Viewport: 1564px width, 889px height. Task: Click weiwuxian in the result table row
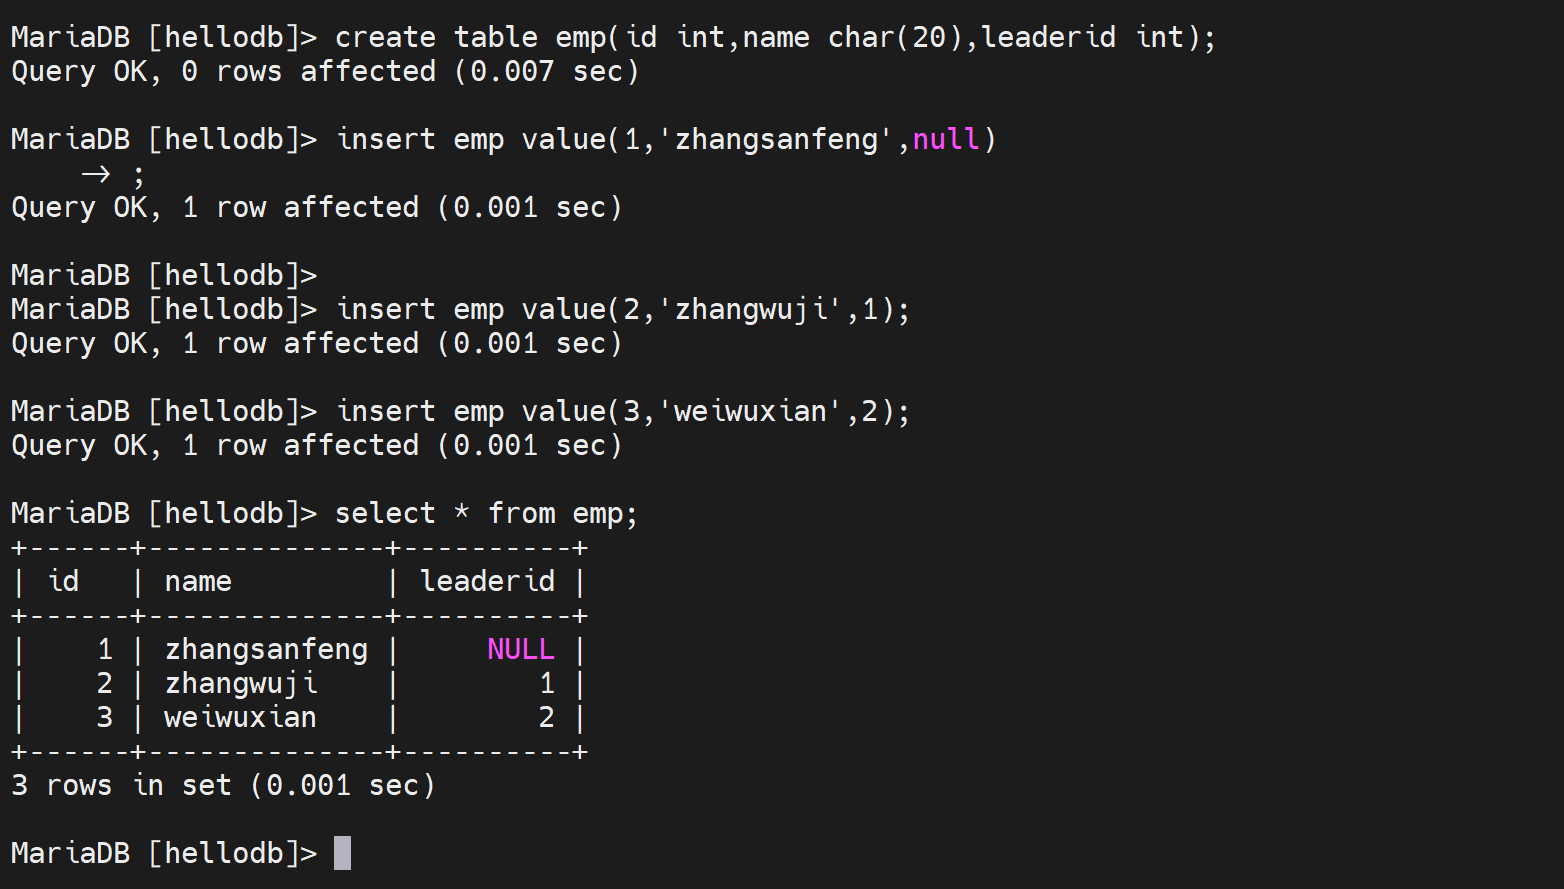pos(240,718)
